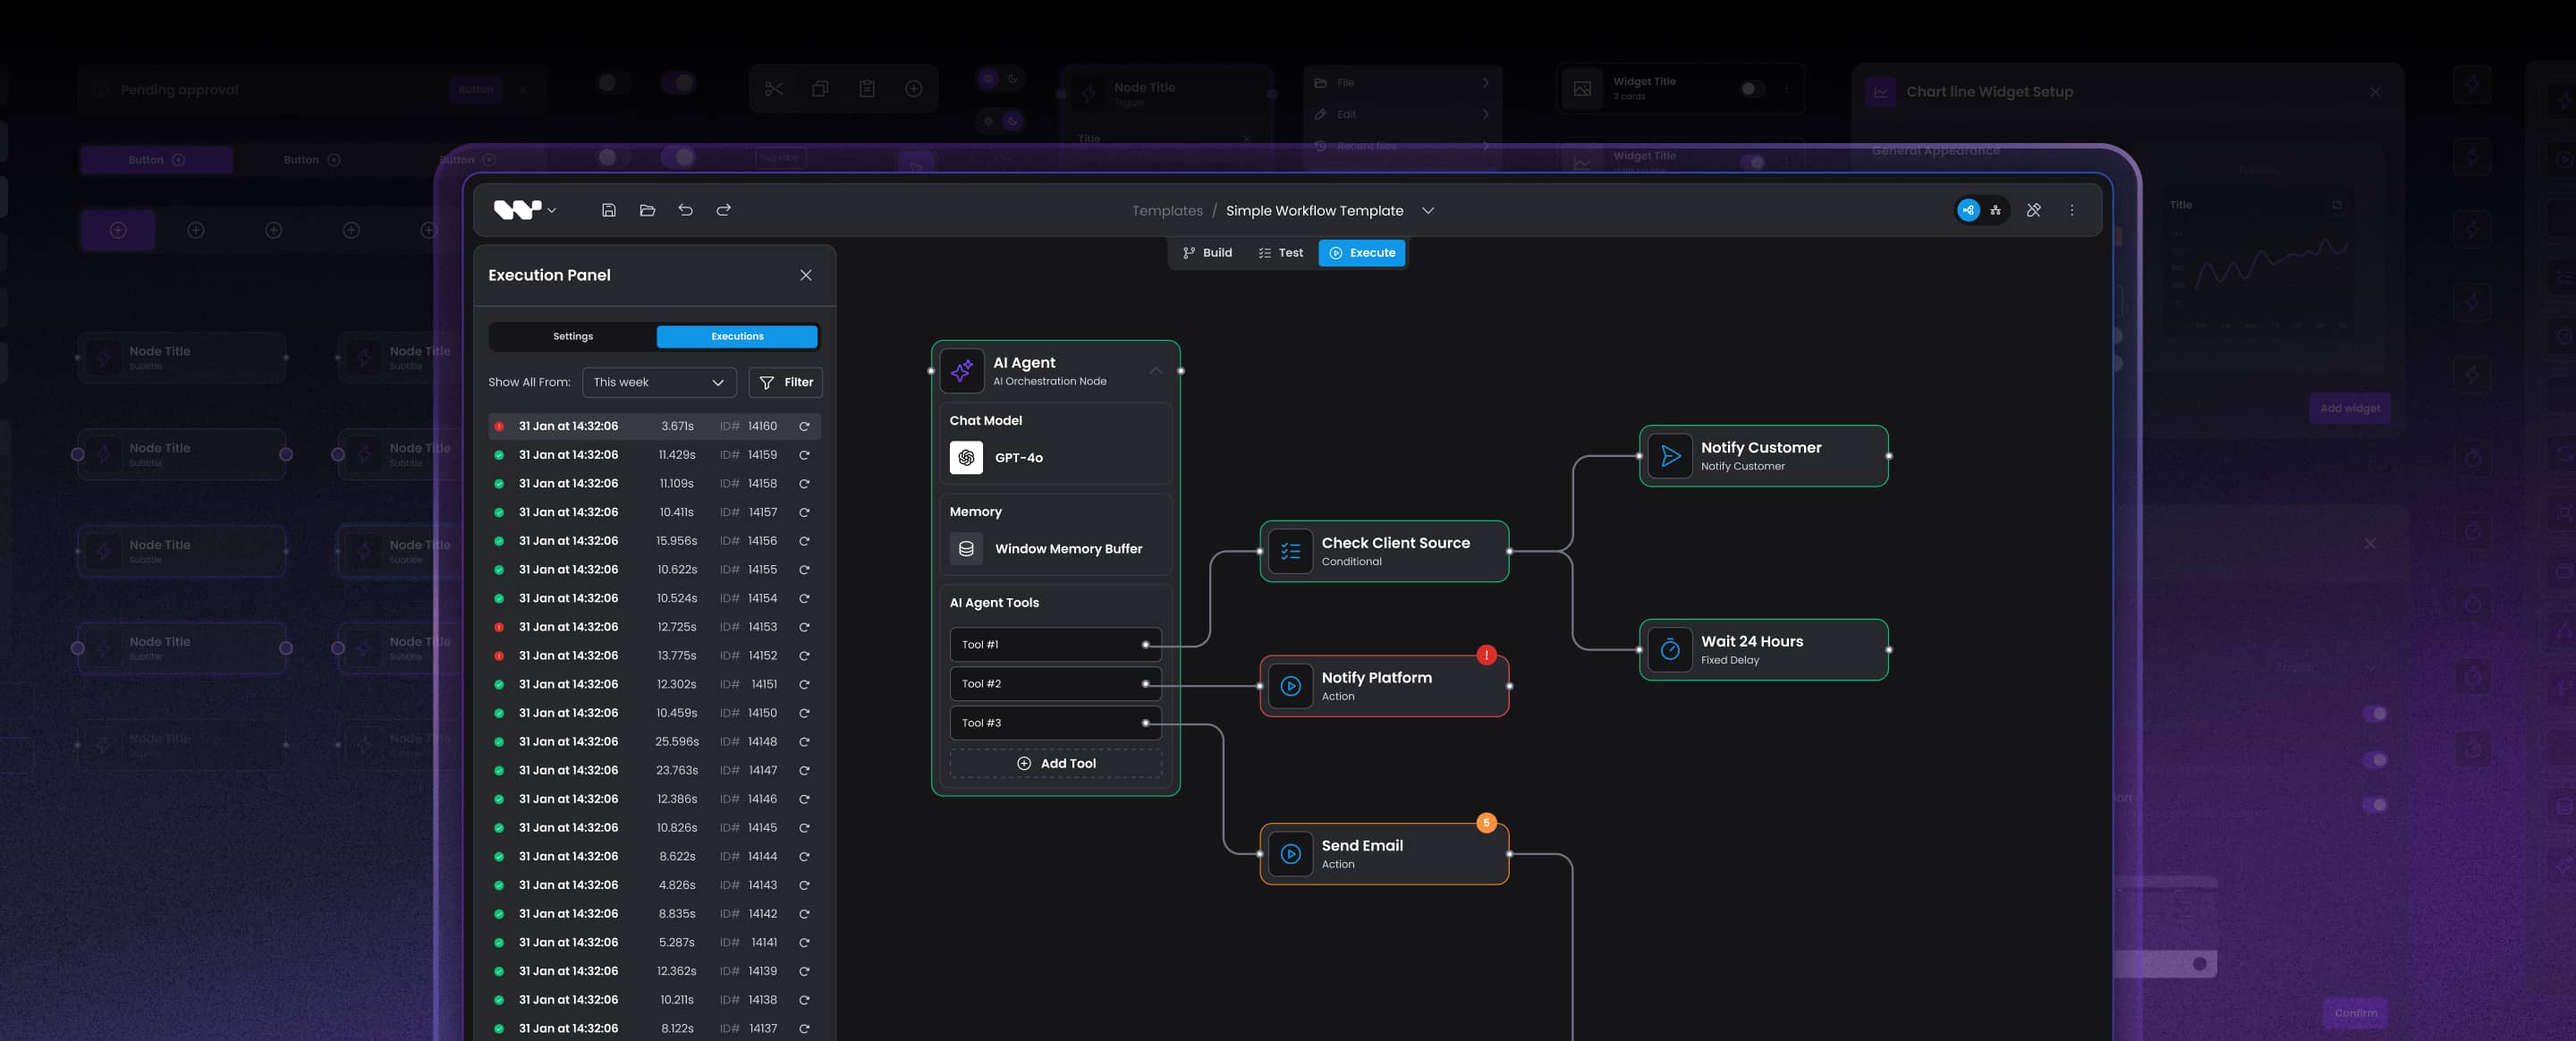The height and width of the screenshot is (1041, 2576).
Task: Select the Test mode tab
Action: tap(1280, 253)
